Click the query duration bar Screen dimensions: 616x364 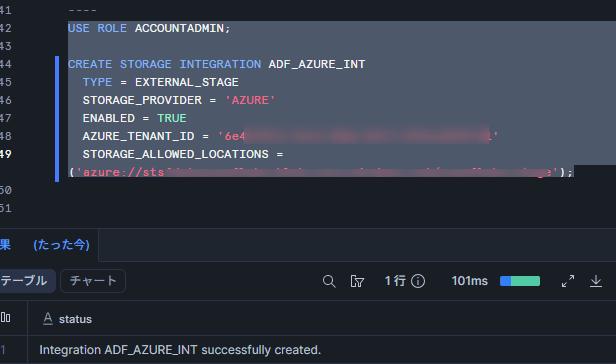click(x=520, y=281)
